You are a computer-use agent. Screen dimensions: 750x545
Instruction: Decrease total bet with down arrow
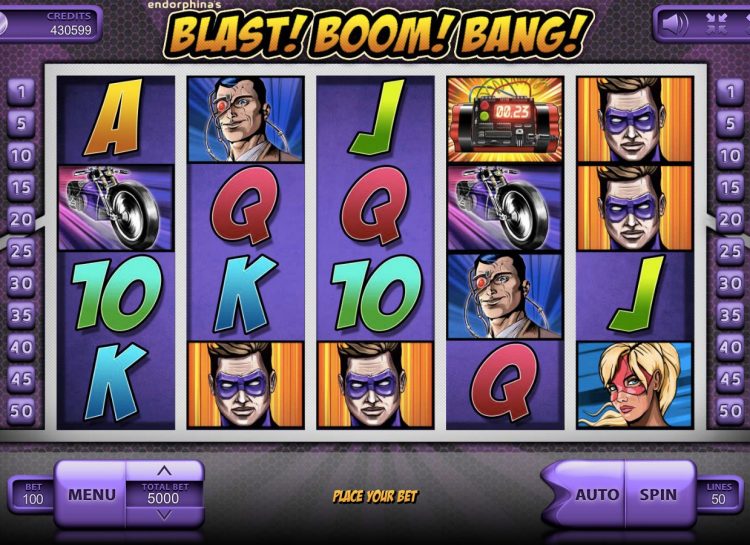tap(164, 515)
